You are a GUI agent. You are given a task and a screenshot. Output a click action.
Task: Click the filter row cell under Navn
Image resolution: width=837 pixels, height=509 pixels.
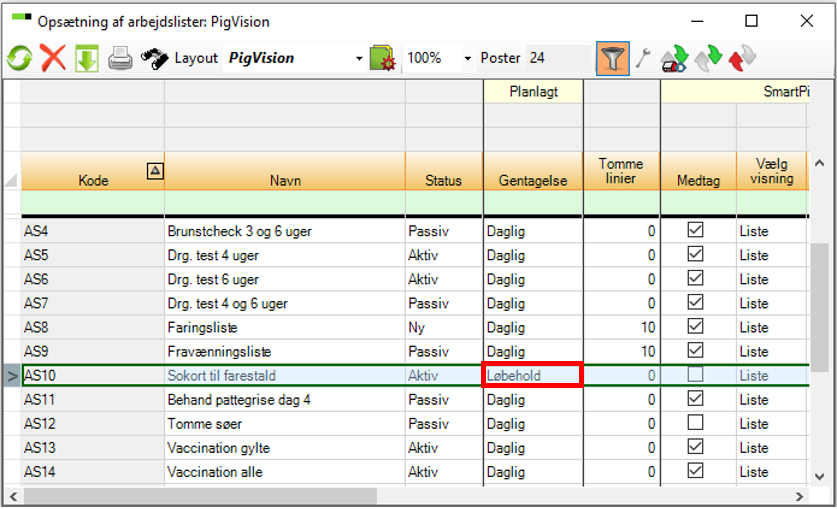[x=285, y=203]
